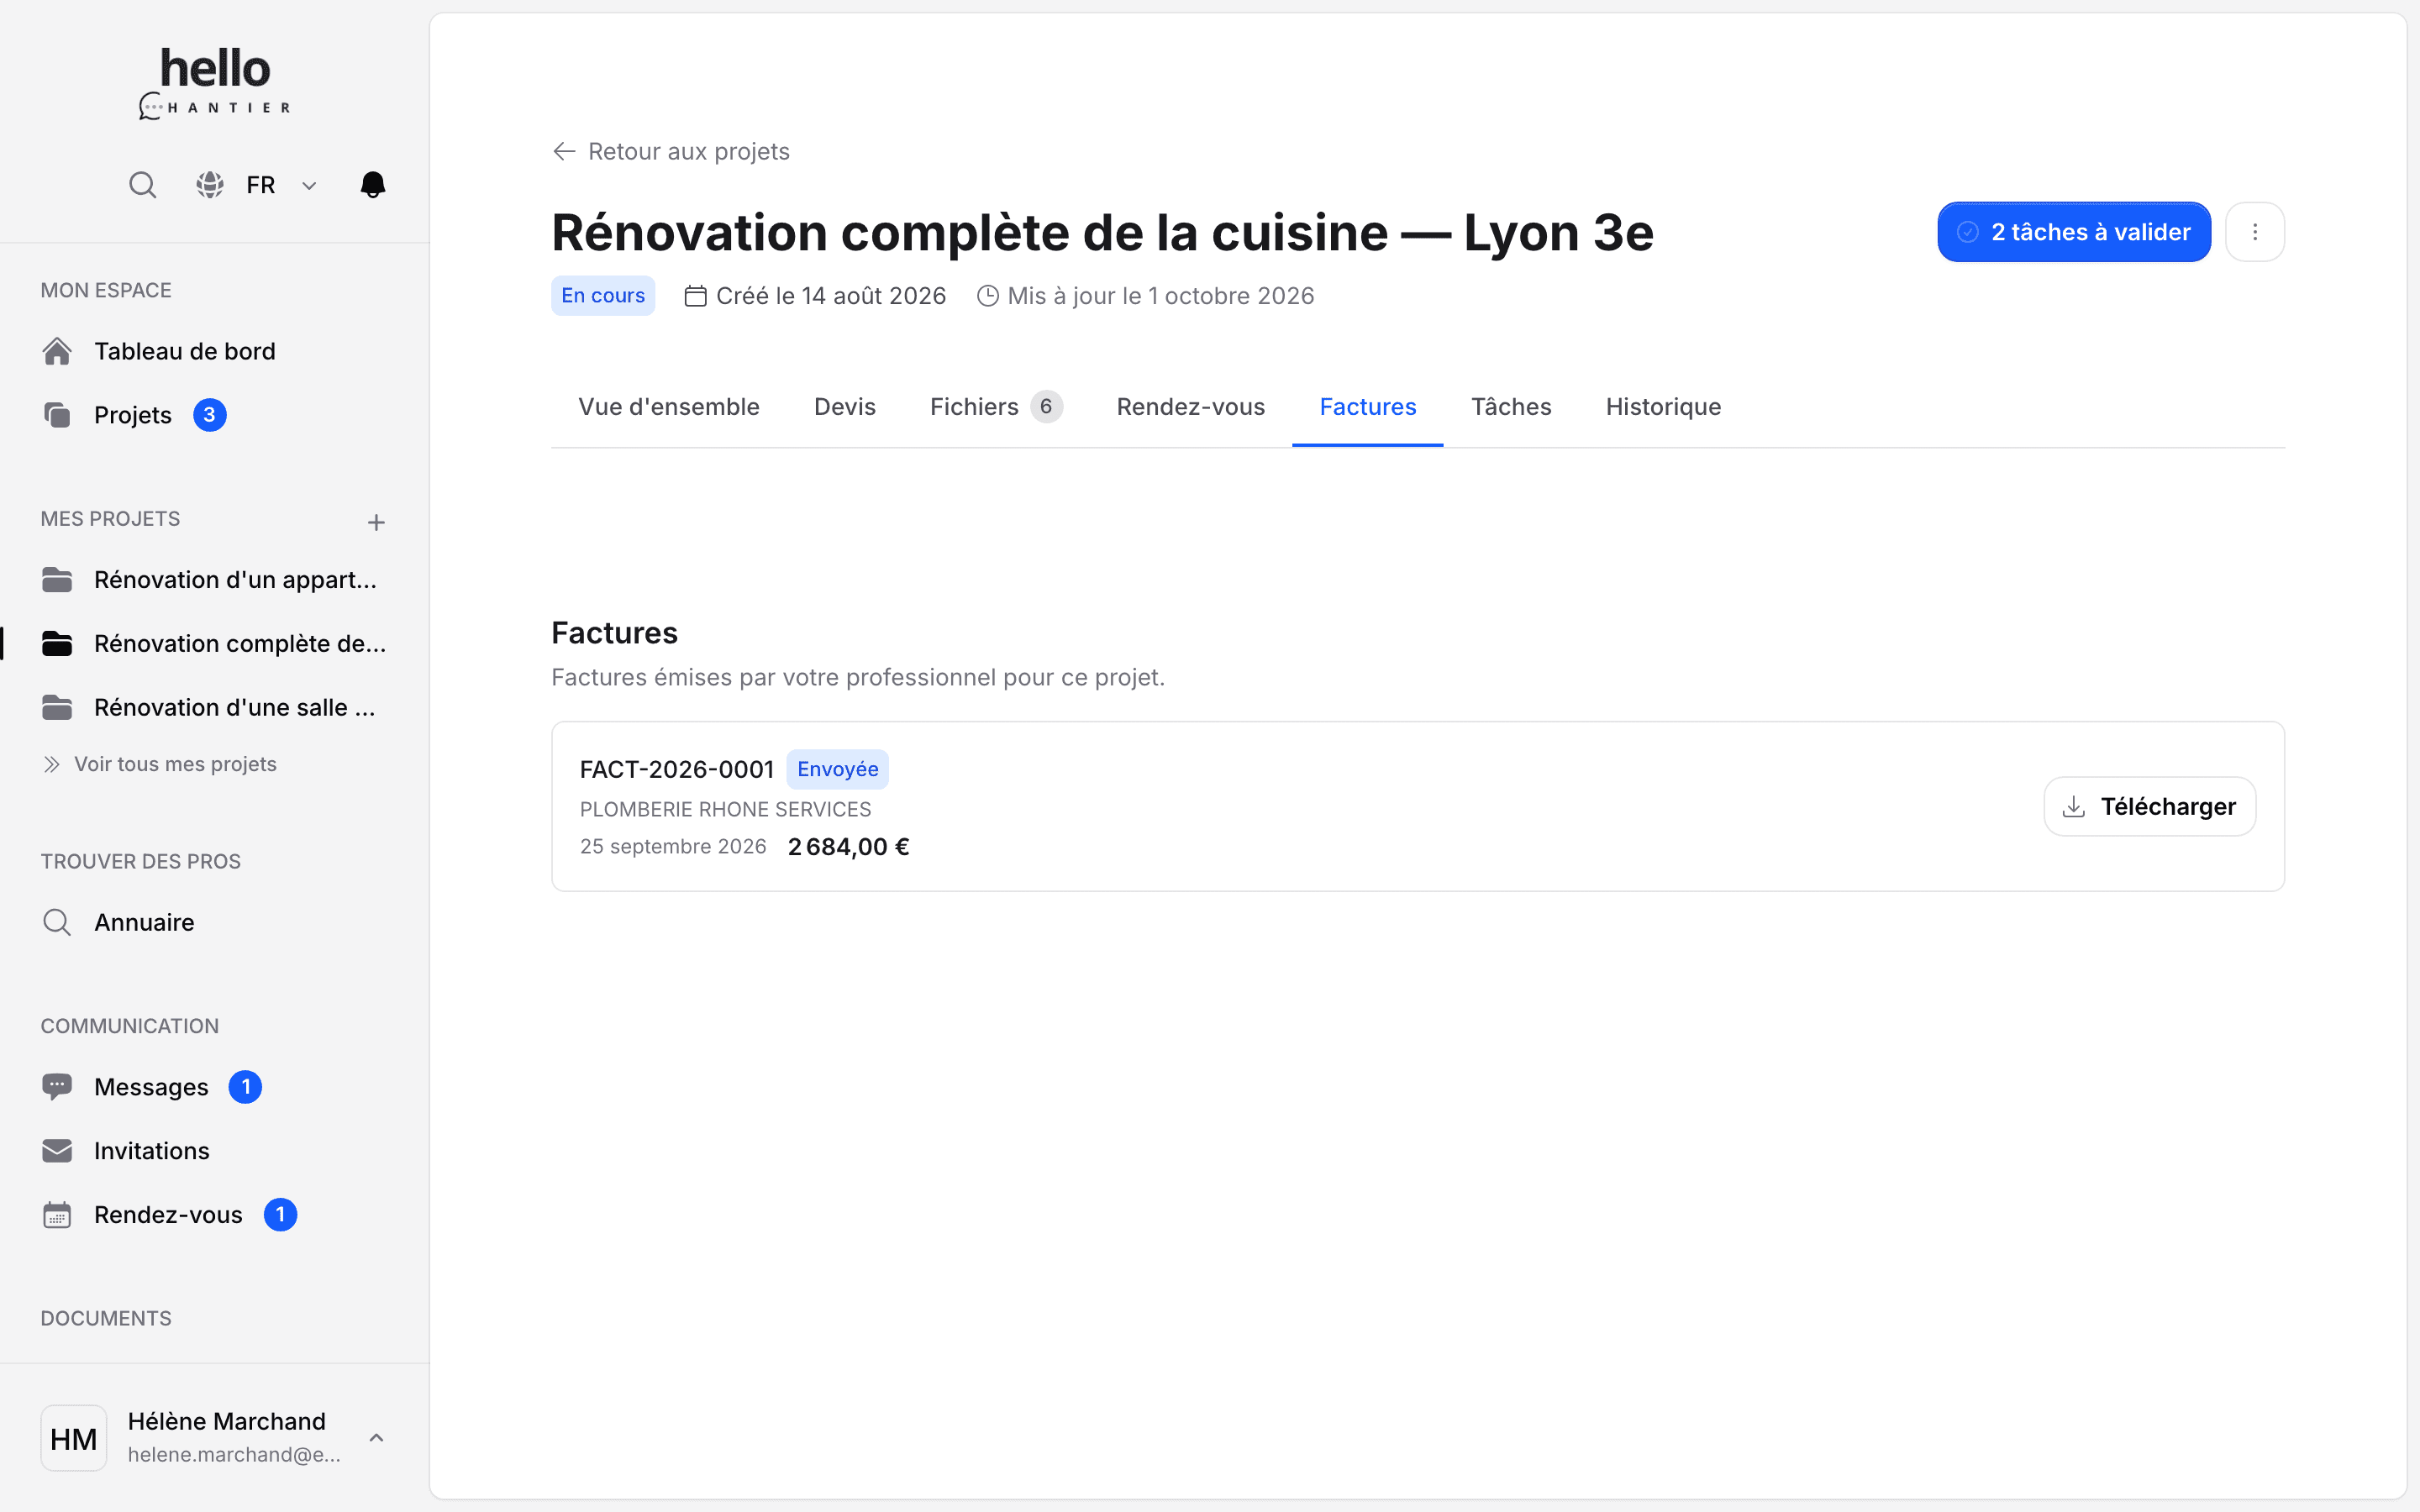This screenshot has height=1512, width=2420.
Task: Click folder icon for Rénovation complète de...
Action: [57, 644]
